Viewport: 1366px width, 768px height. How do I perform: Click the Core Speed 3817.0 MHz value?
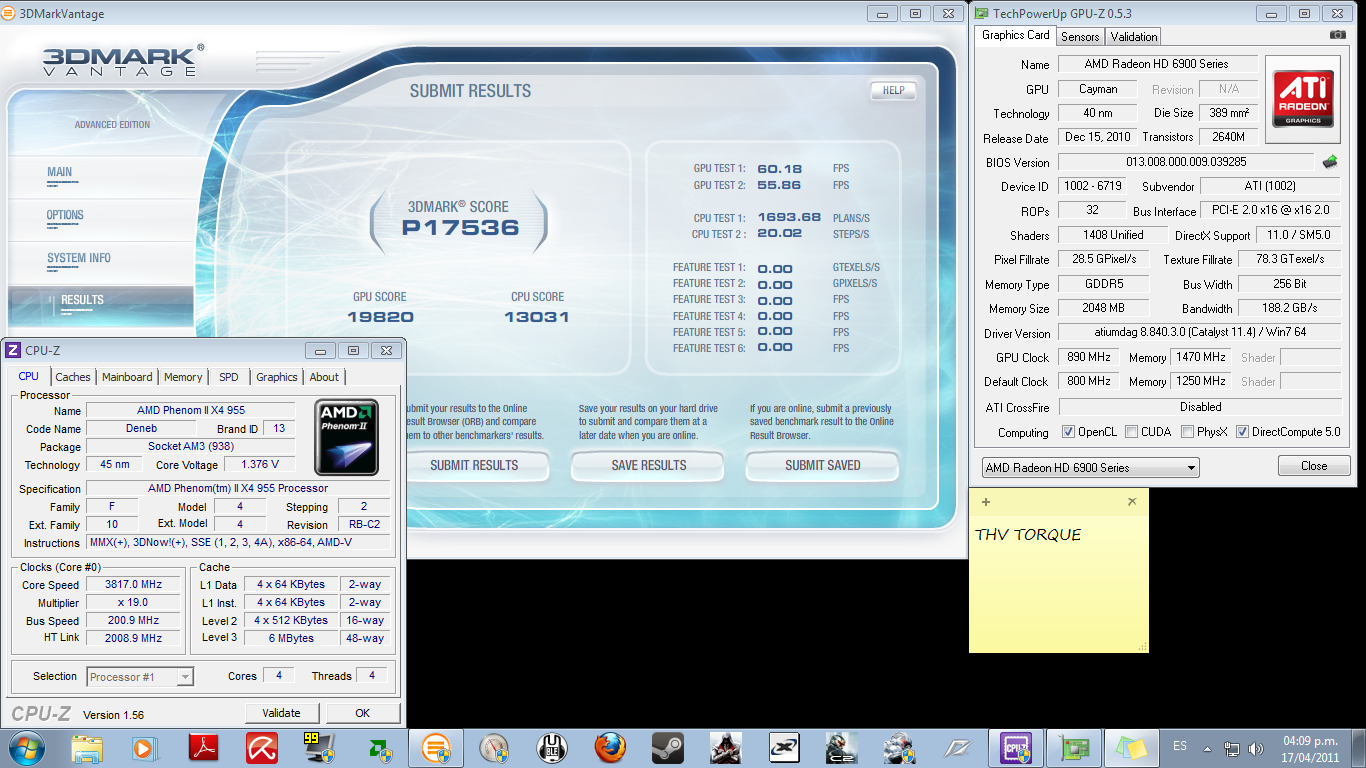(x=133, y=585)
